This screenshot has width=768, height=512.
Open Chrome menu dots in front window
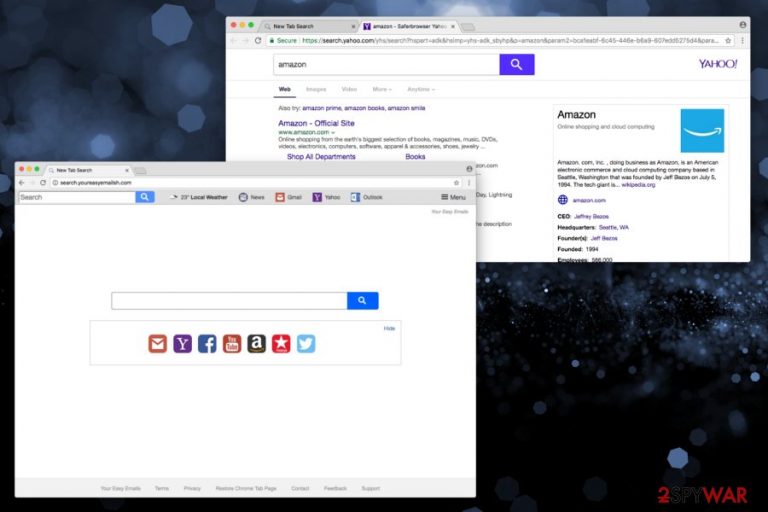[x=468, y=182]
